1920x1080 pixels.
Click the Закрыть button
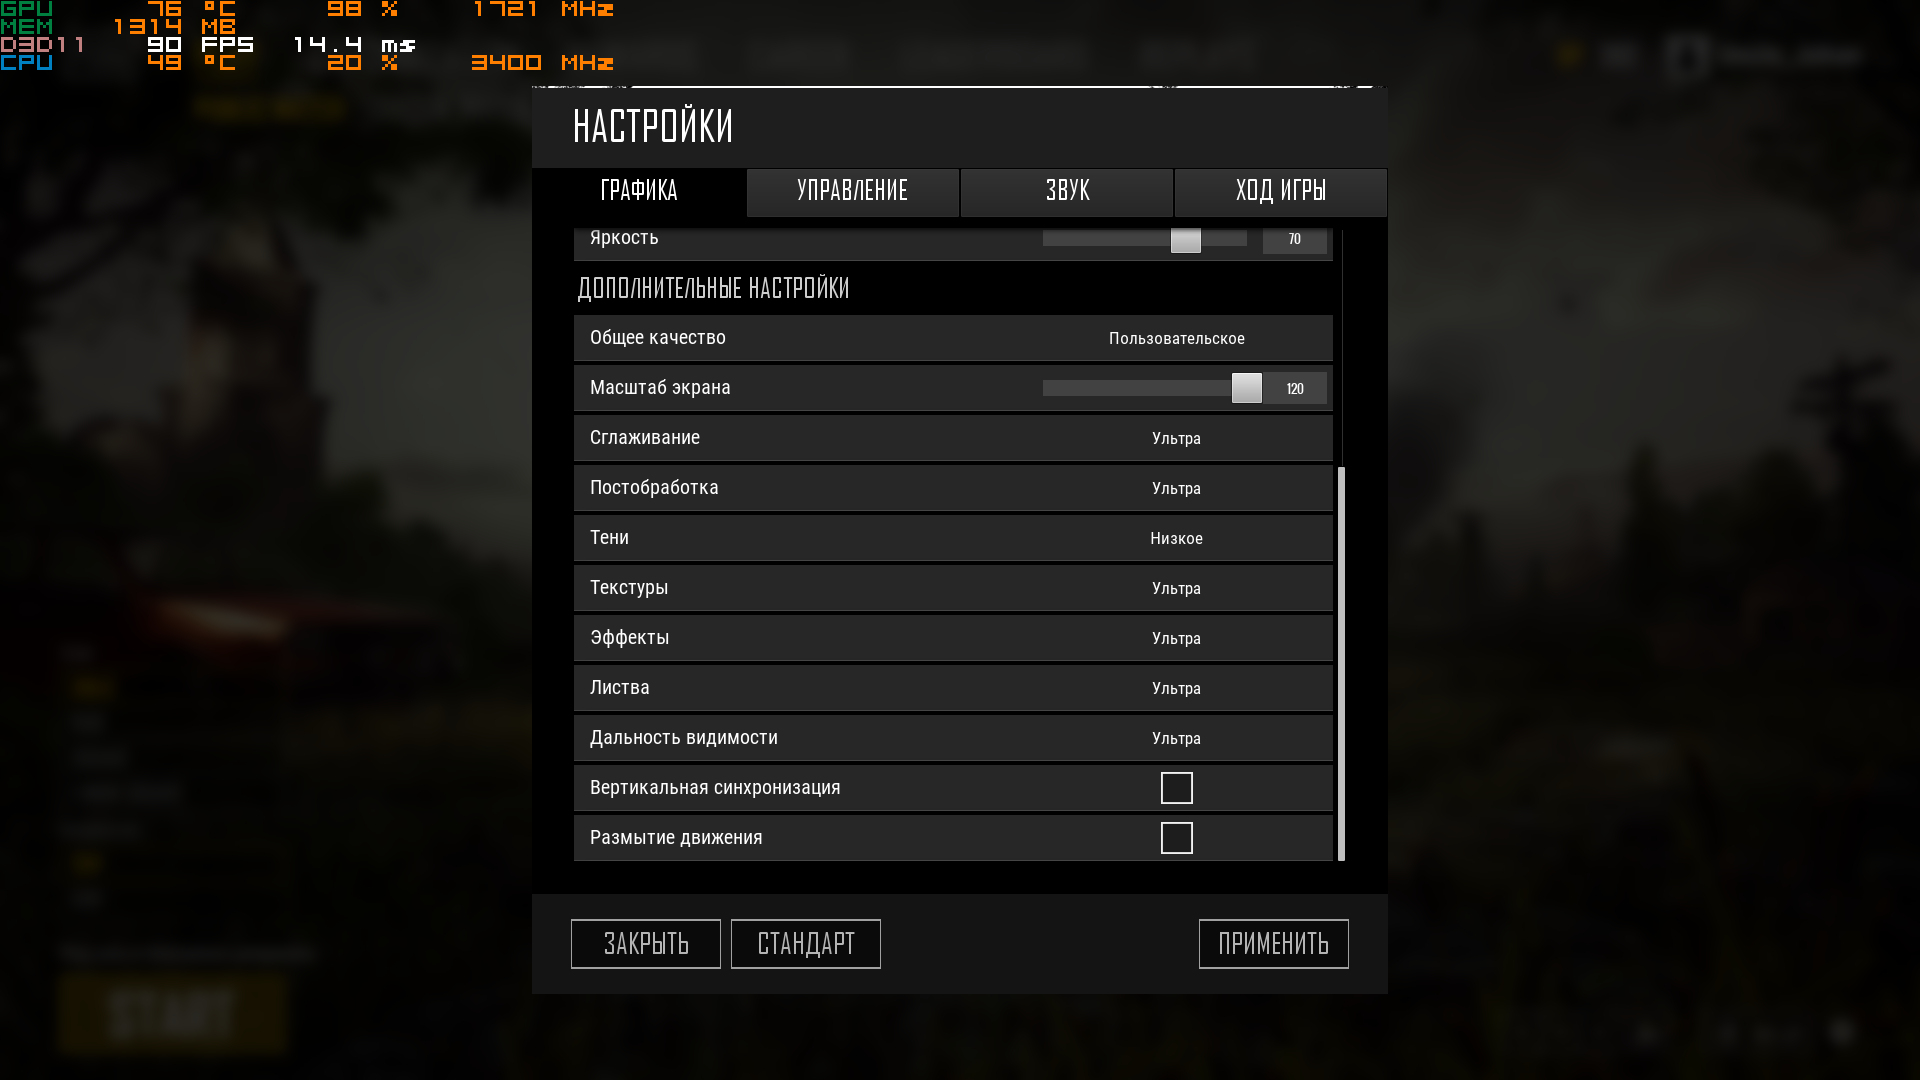point(646,944)
